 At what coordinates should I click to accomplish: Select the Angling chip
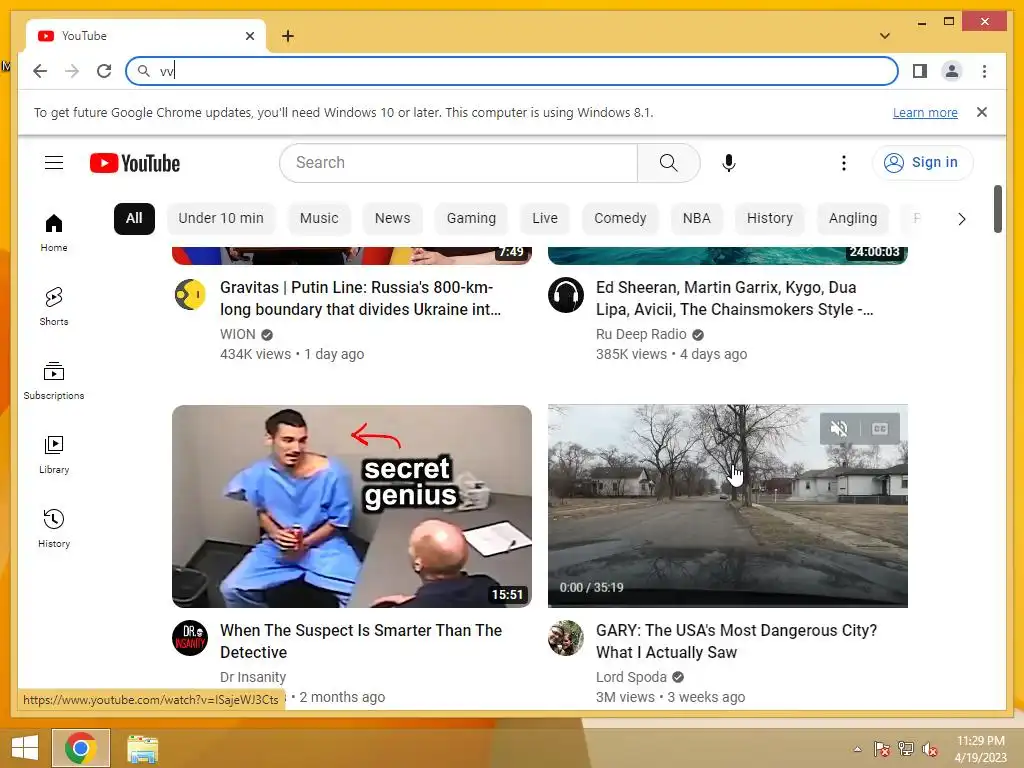(x=852, y=218)
